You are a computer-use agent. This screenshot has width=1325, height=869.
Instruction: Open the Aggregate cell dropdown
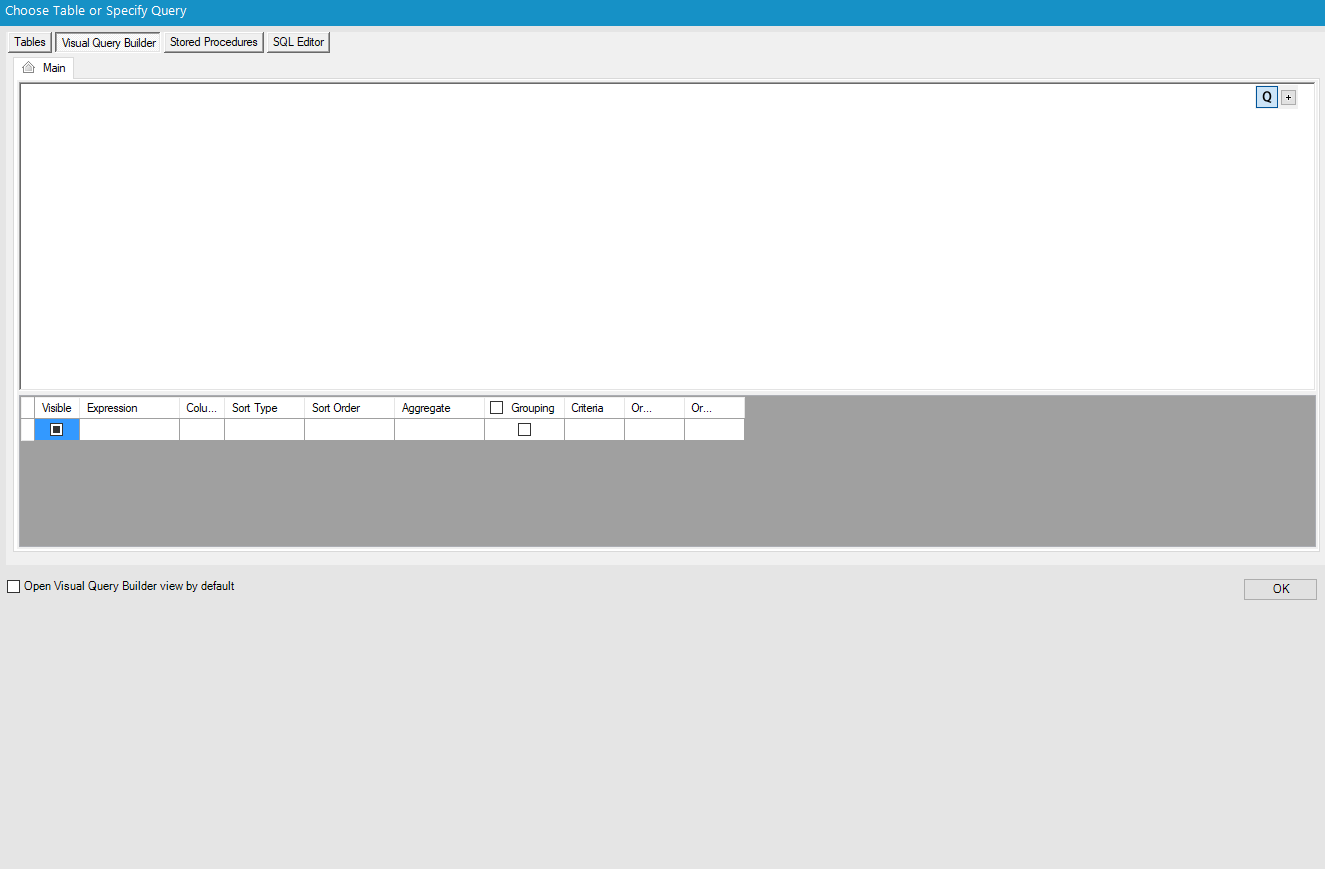(x=438, y=429)
